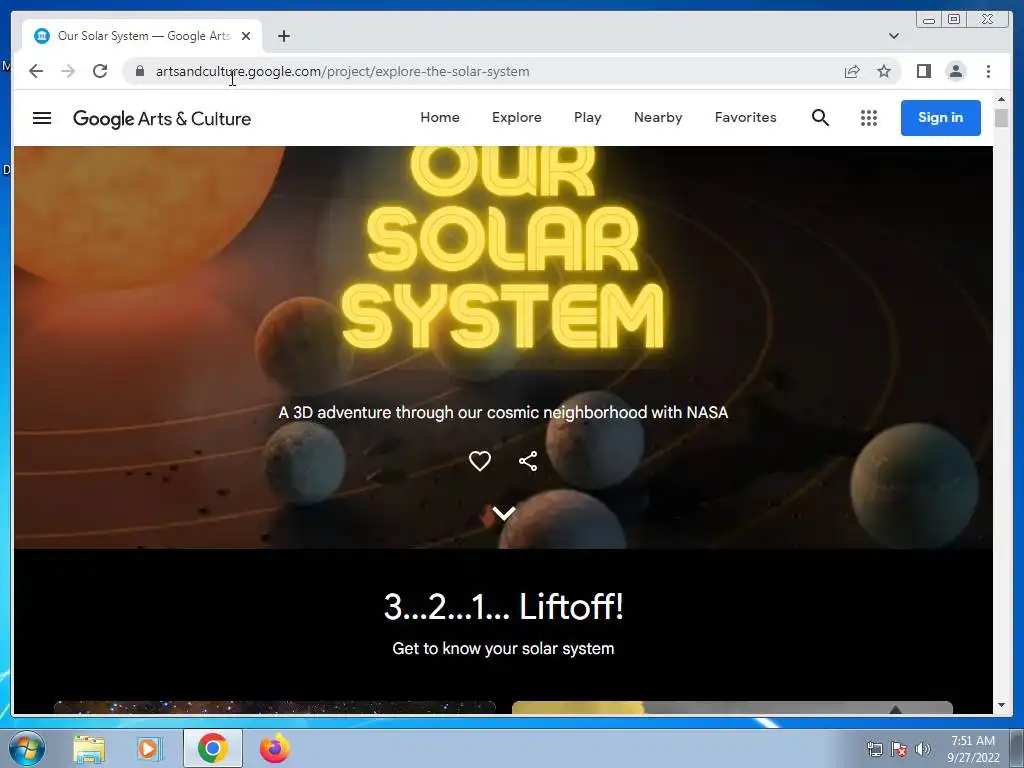The width and height of the screenshot is (1024, 768).
Task: Open the Favorites section
Action: coord(745,118)
